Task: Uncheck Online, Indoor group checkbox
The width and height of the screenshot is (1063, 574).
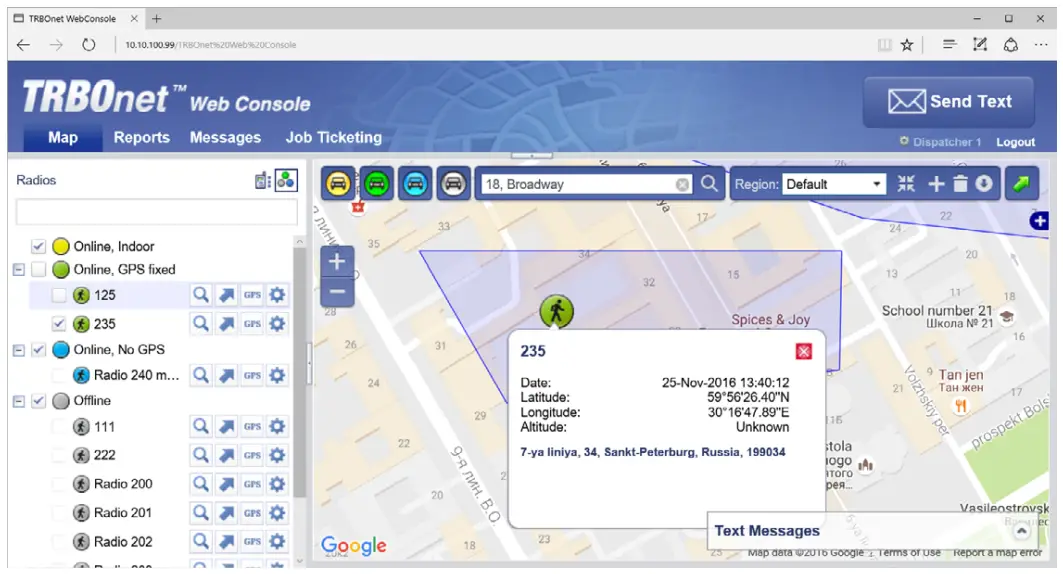Action: point(39,246)
